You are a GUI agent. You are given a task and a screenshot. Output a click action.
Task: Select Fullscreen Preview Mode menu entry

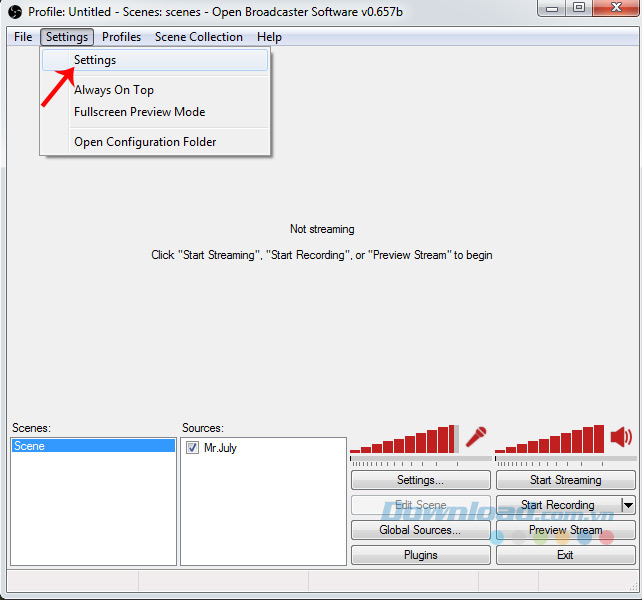(139, 112)
